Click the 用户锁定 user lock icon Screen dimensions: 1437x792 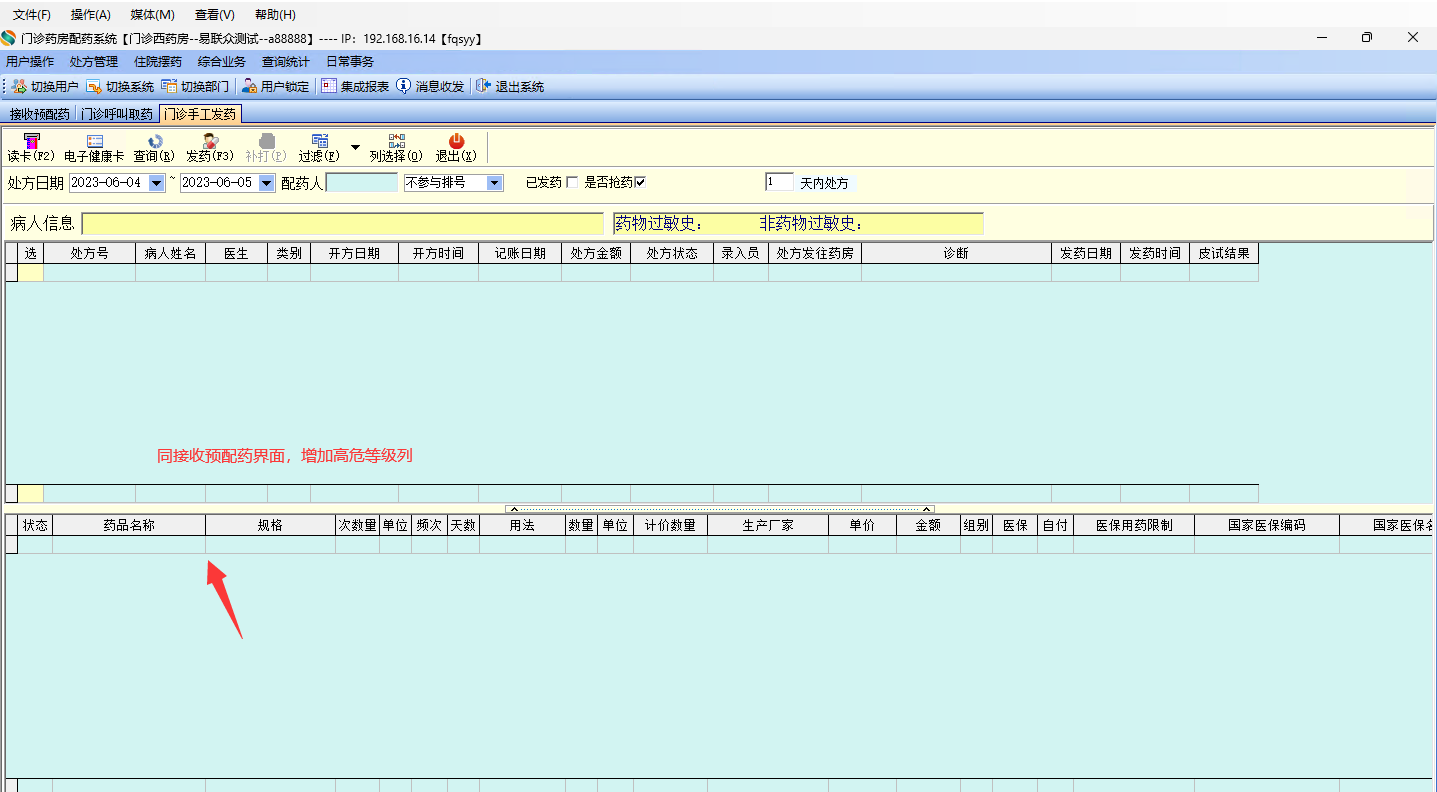pyautogui.click(x=249, y=87)
